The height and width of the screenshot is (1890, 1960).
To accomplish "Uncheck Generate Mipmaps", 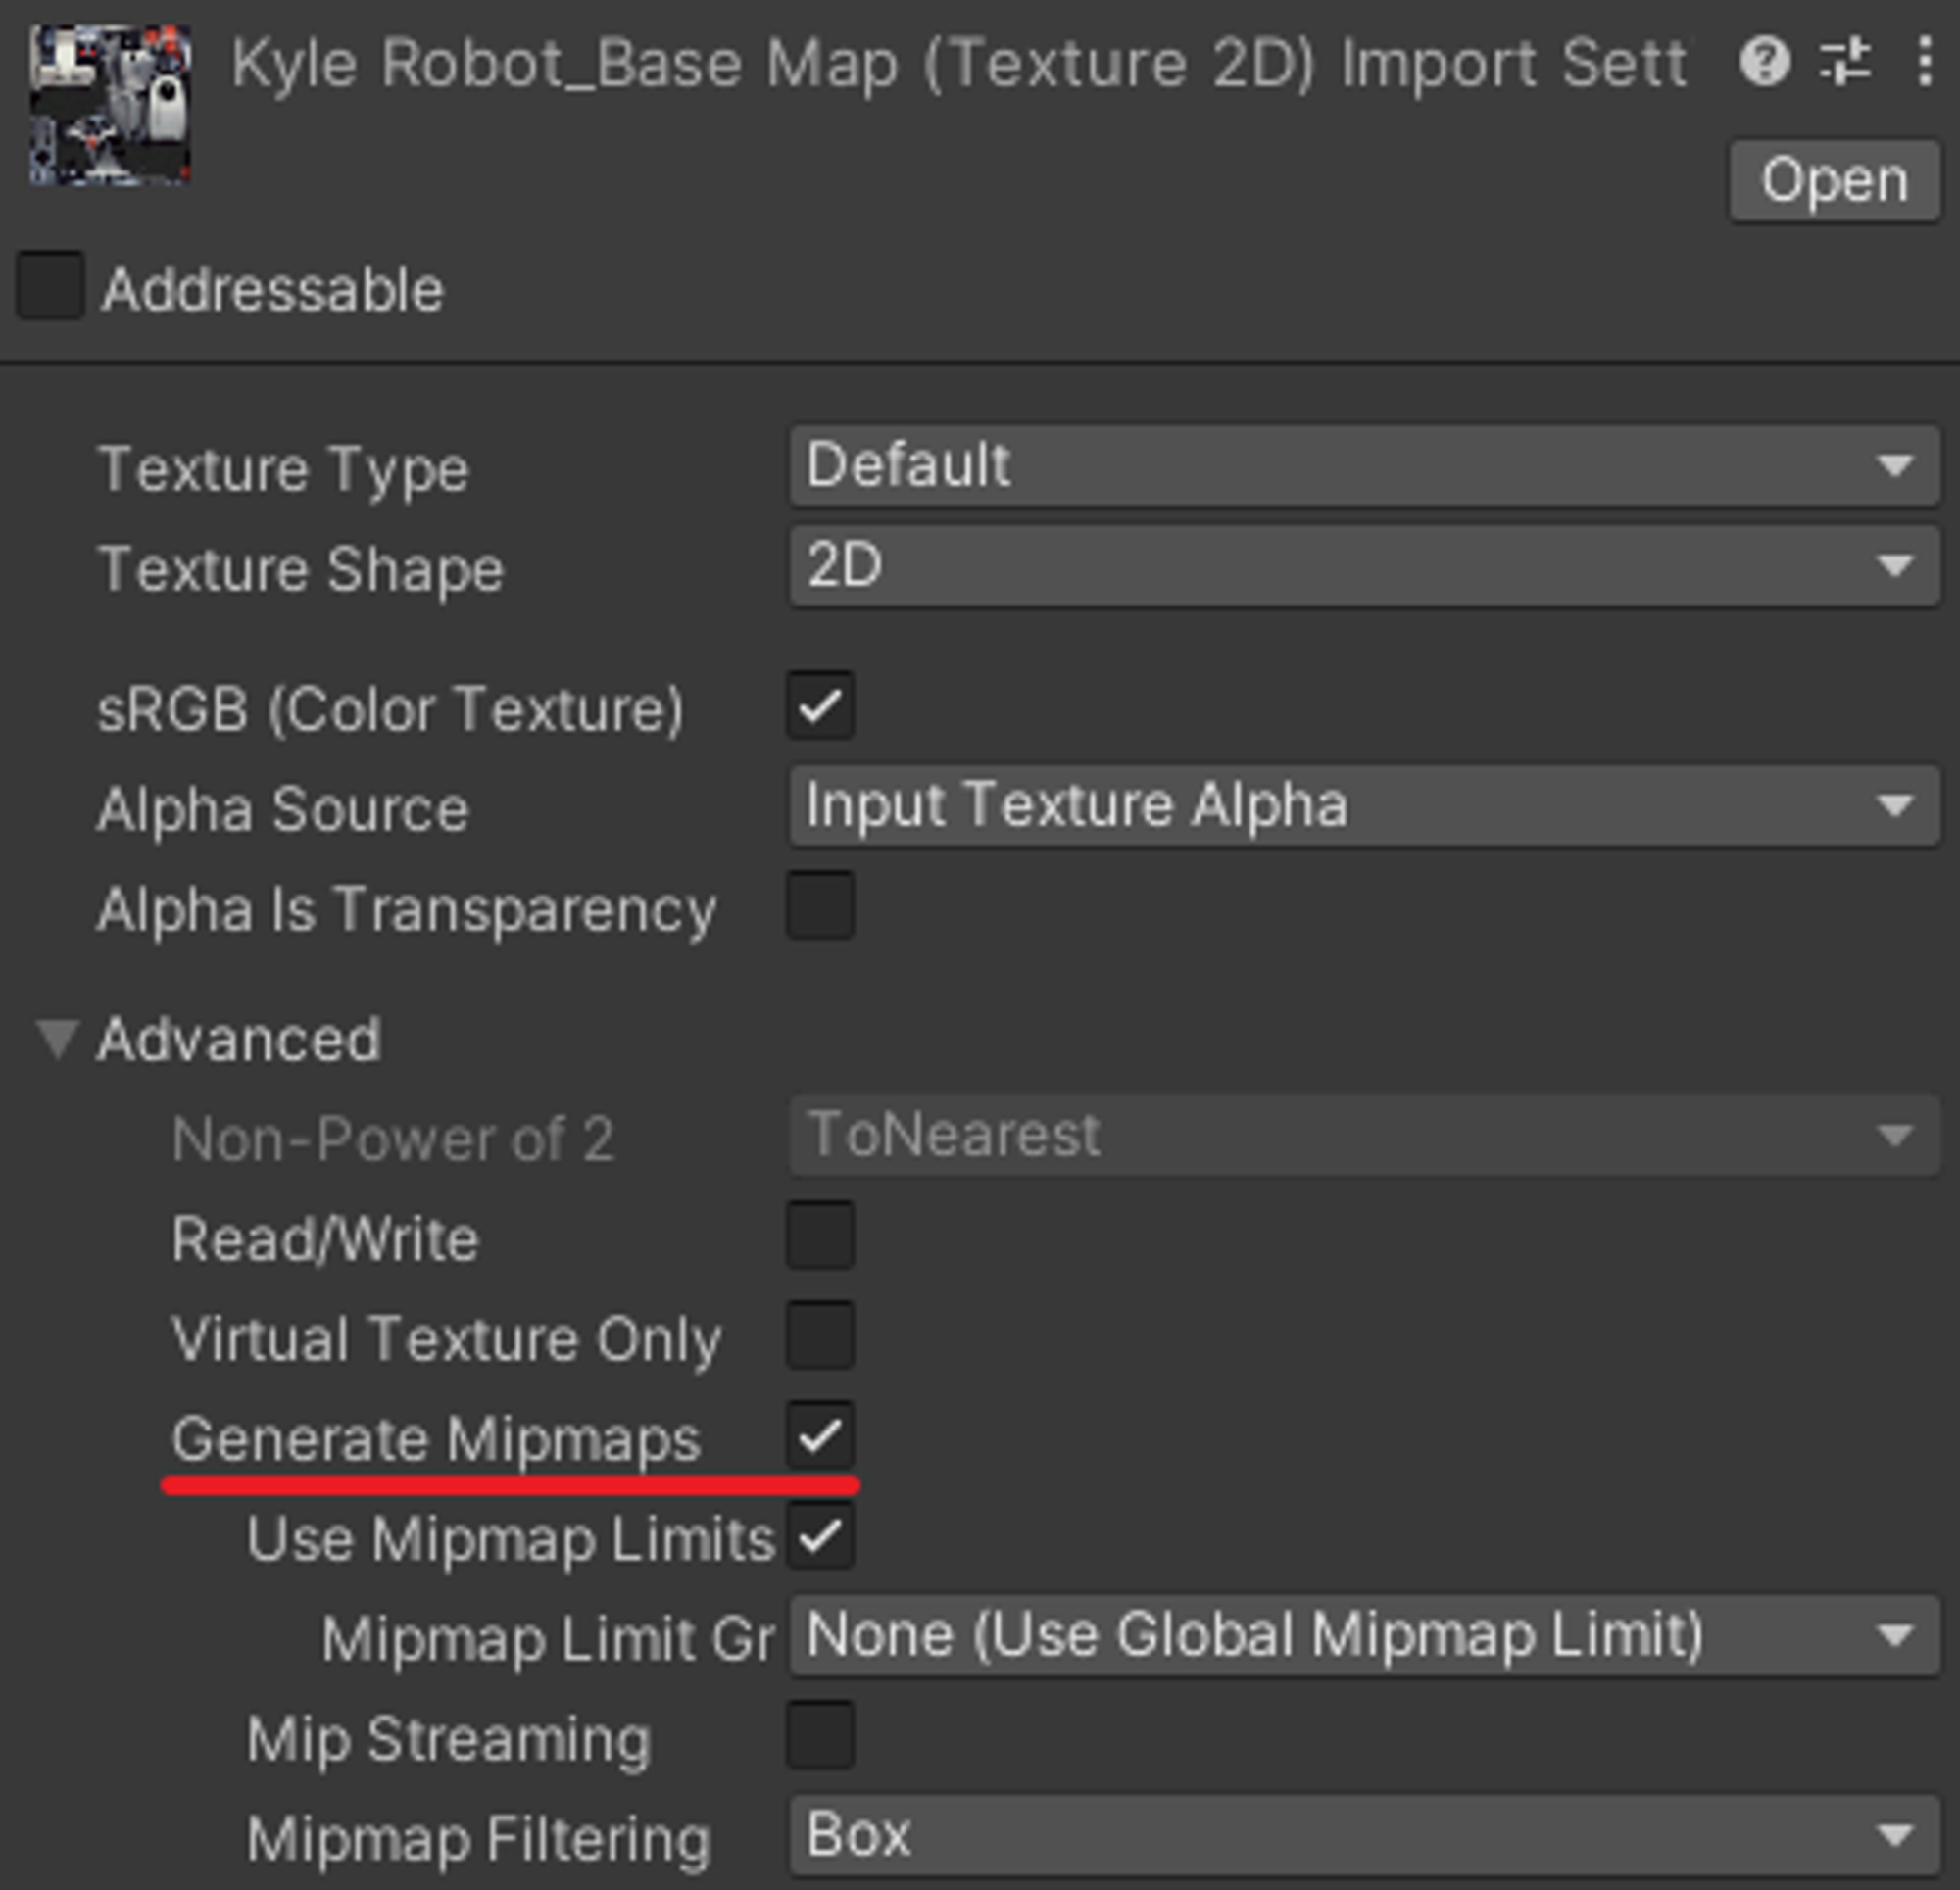I will point(820,1438).
